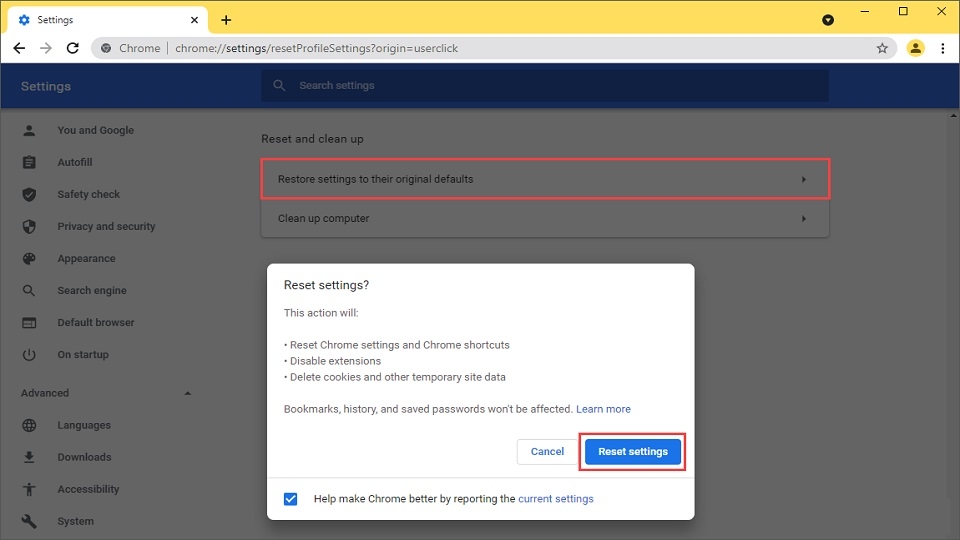Select the Settings browser tab
This screenshot has height=540, width=960.
[108, 20]
